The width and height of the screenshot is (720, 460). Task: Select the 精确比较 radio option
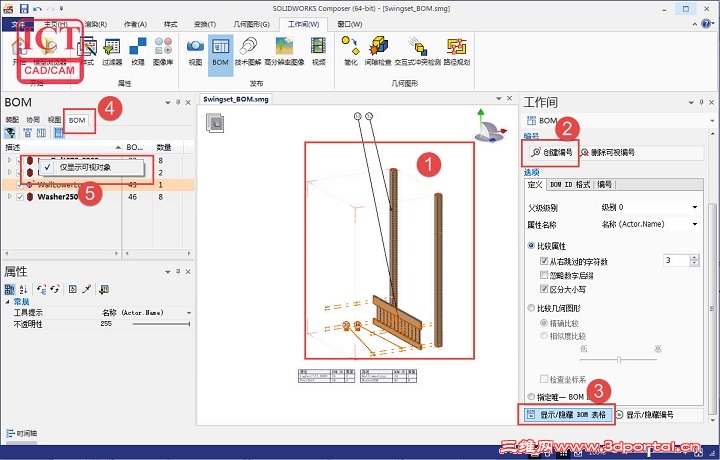(x=544, y=323)
